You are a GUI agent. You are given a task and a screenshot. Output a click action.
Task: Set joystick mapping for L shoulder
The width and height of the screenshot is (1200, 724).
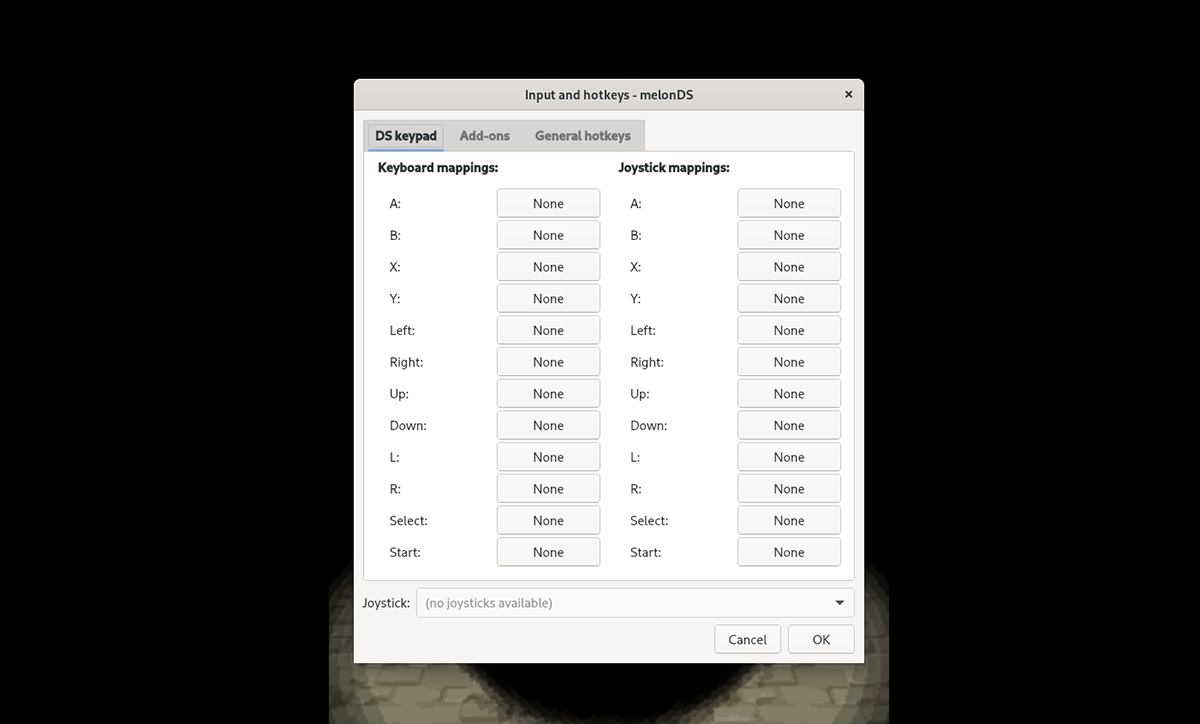click(x=789, y=457)
